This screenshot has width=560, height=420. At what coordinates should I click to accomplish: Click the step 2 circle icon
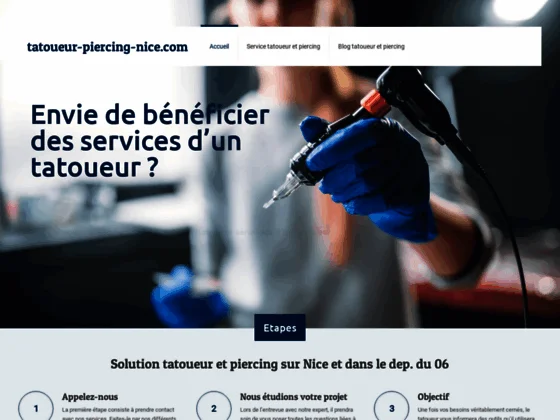[x=214, y=406]
